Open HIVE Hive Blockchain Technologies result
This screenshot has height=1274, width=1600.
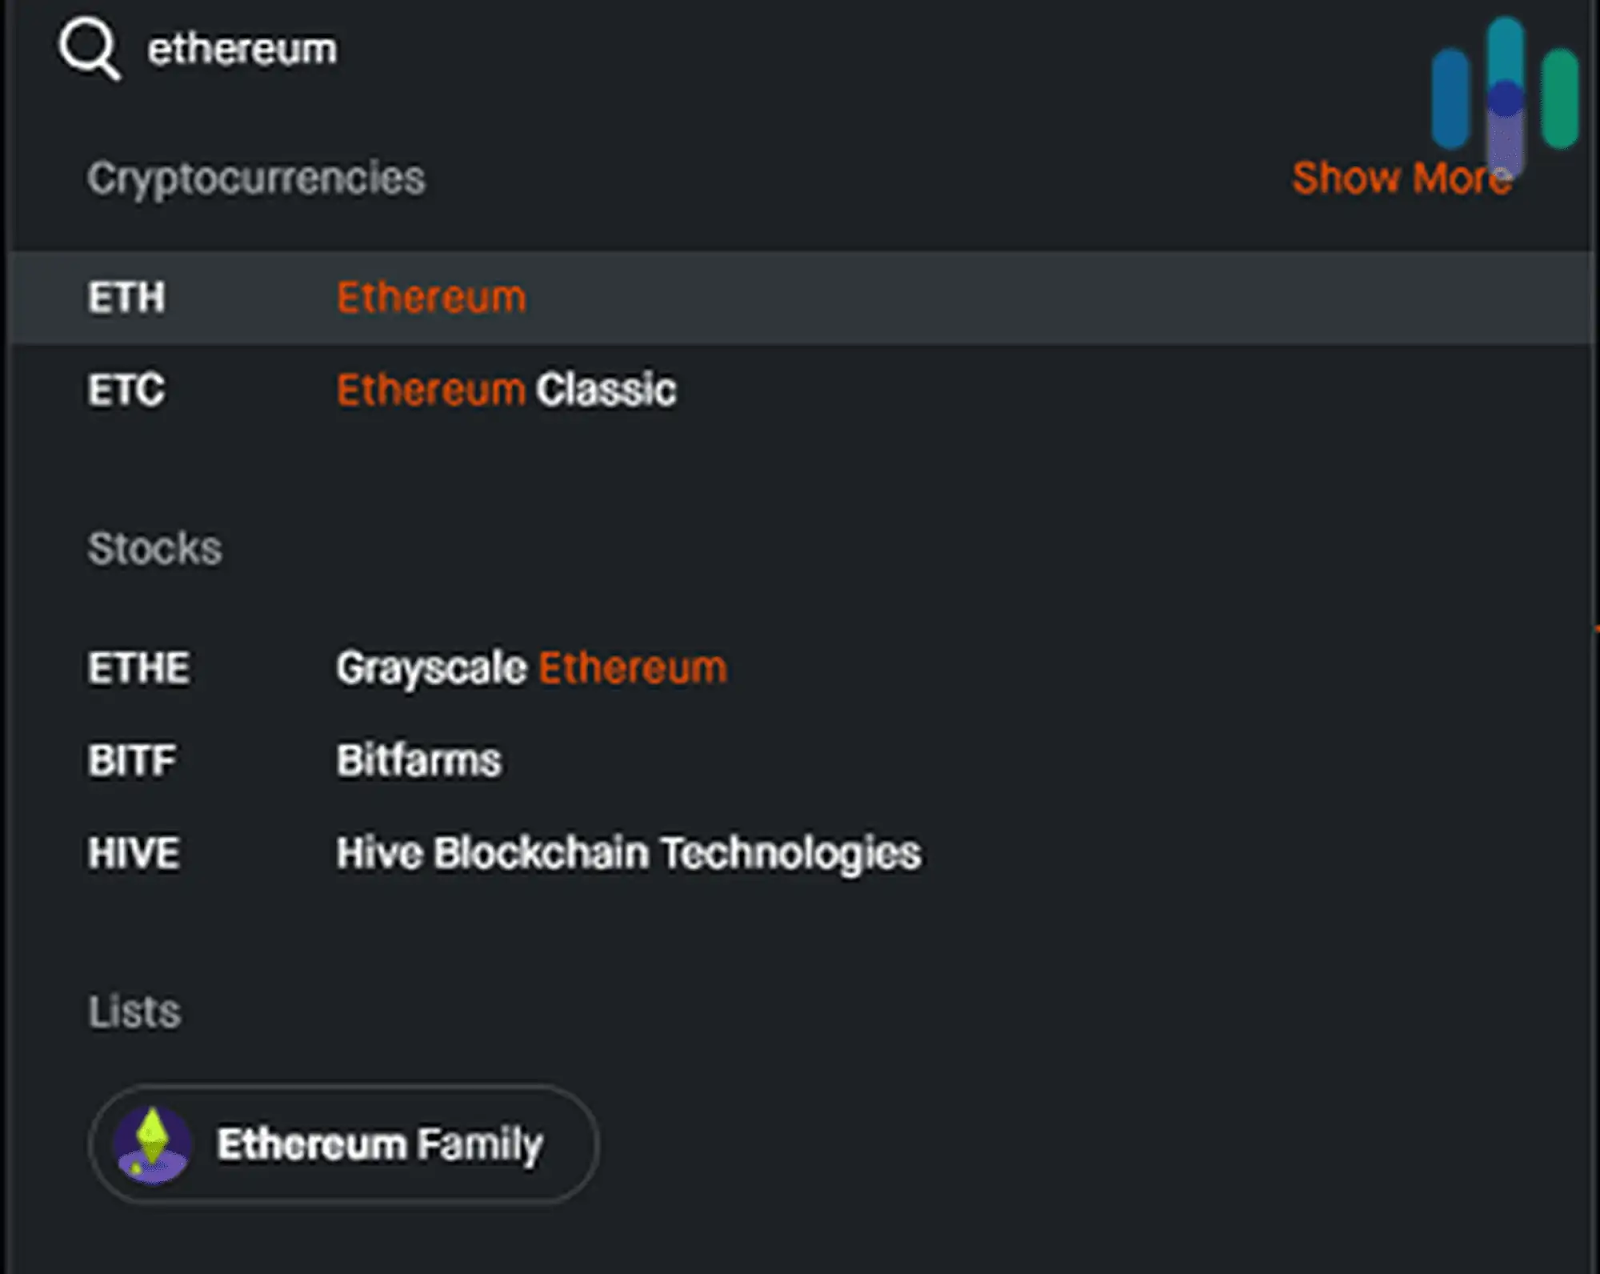click(x=800, y=853)
